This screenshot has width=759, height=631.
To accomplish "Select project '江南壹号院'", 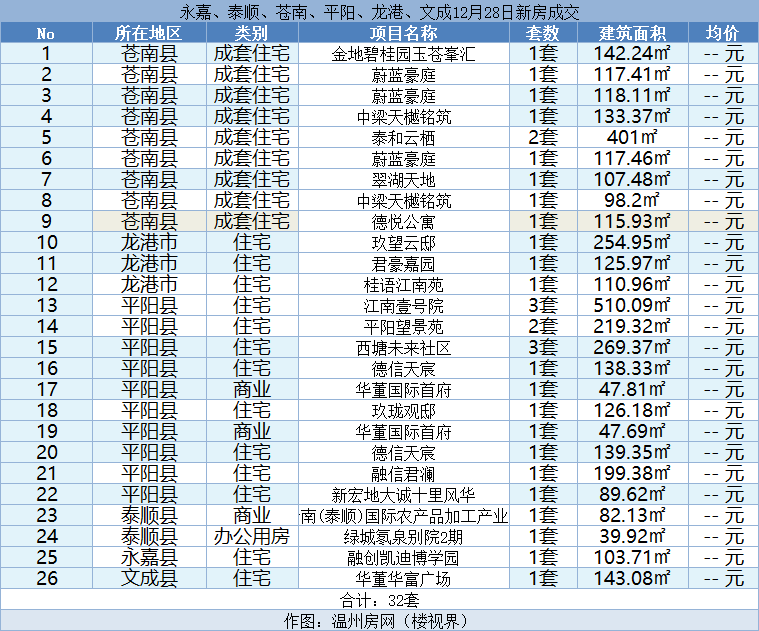I will (403, 306).
